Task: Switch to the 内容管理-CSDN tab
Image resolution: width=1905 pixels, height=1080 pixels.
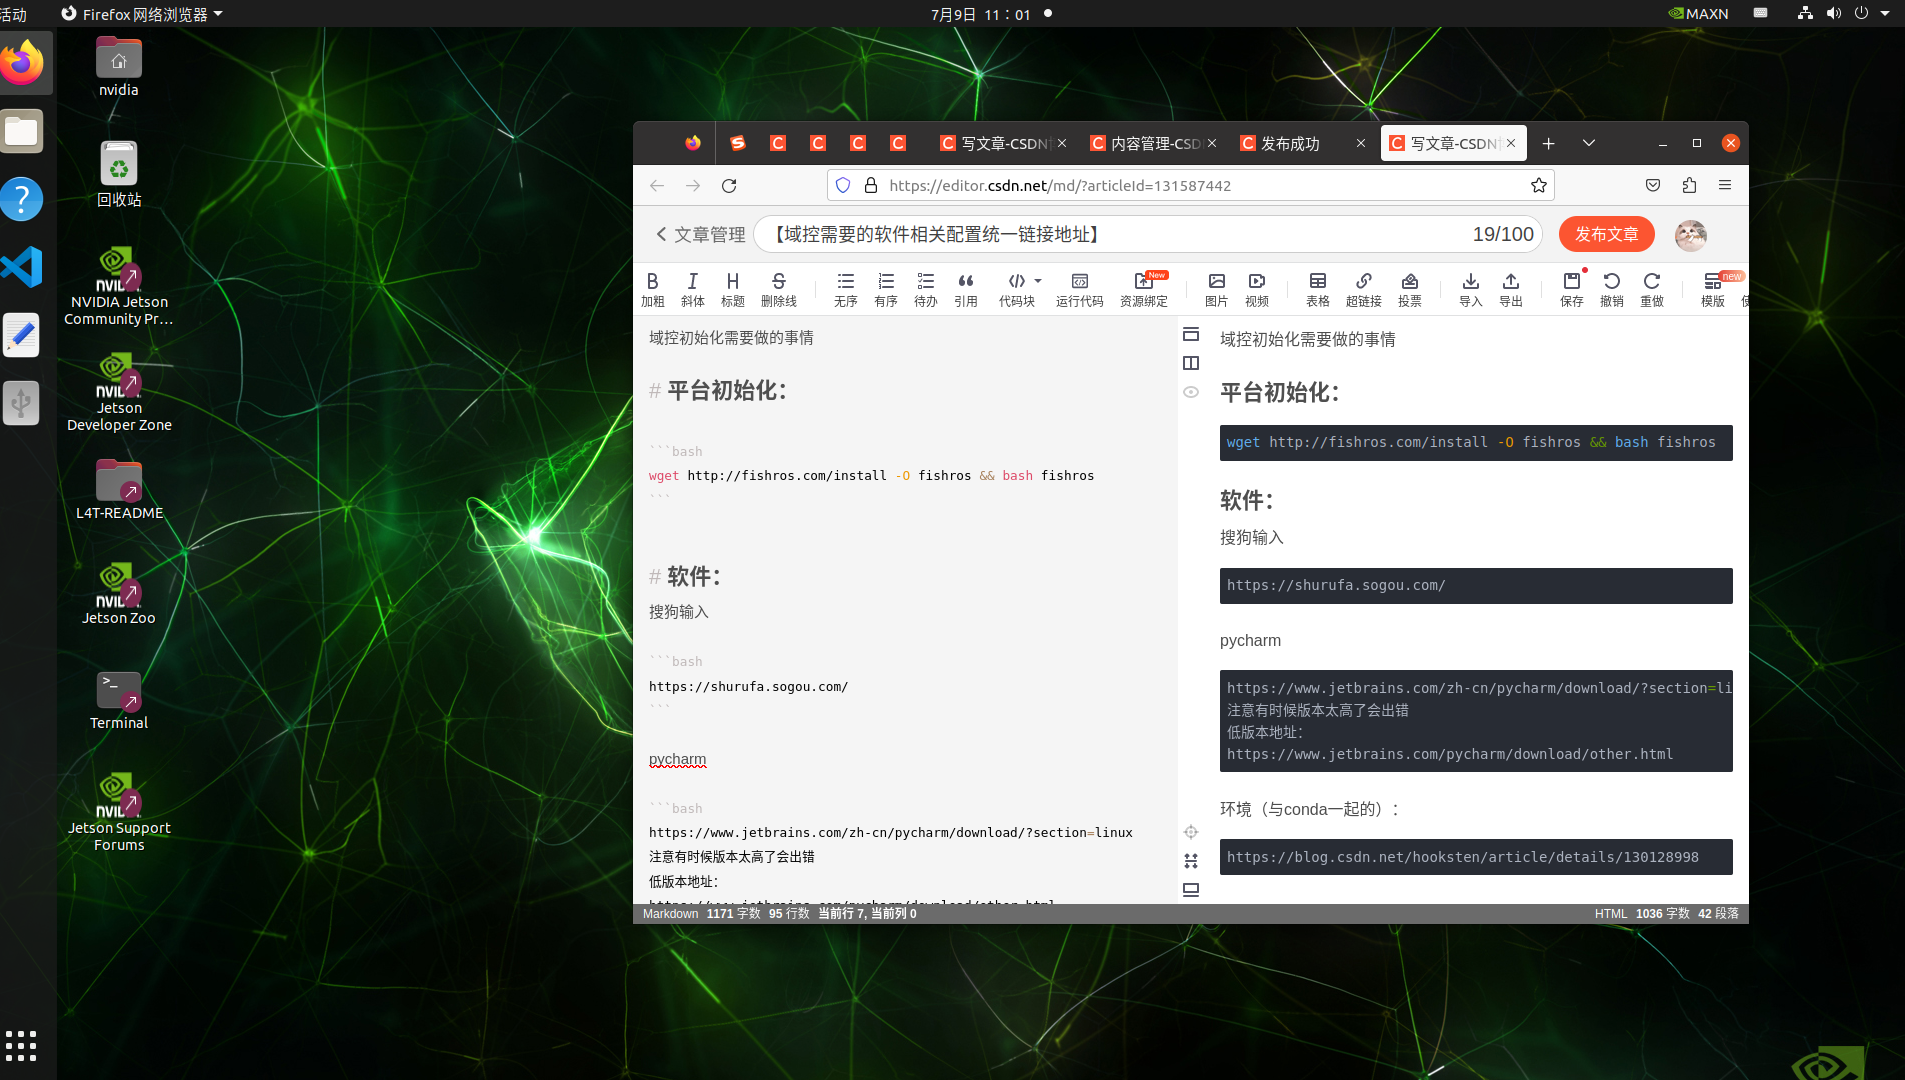Action: 1153,143
